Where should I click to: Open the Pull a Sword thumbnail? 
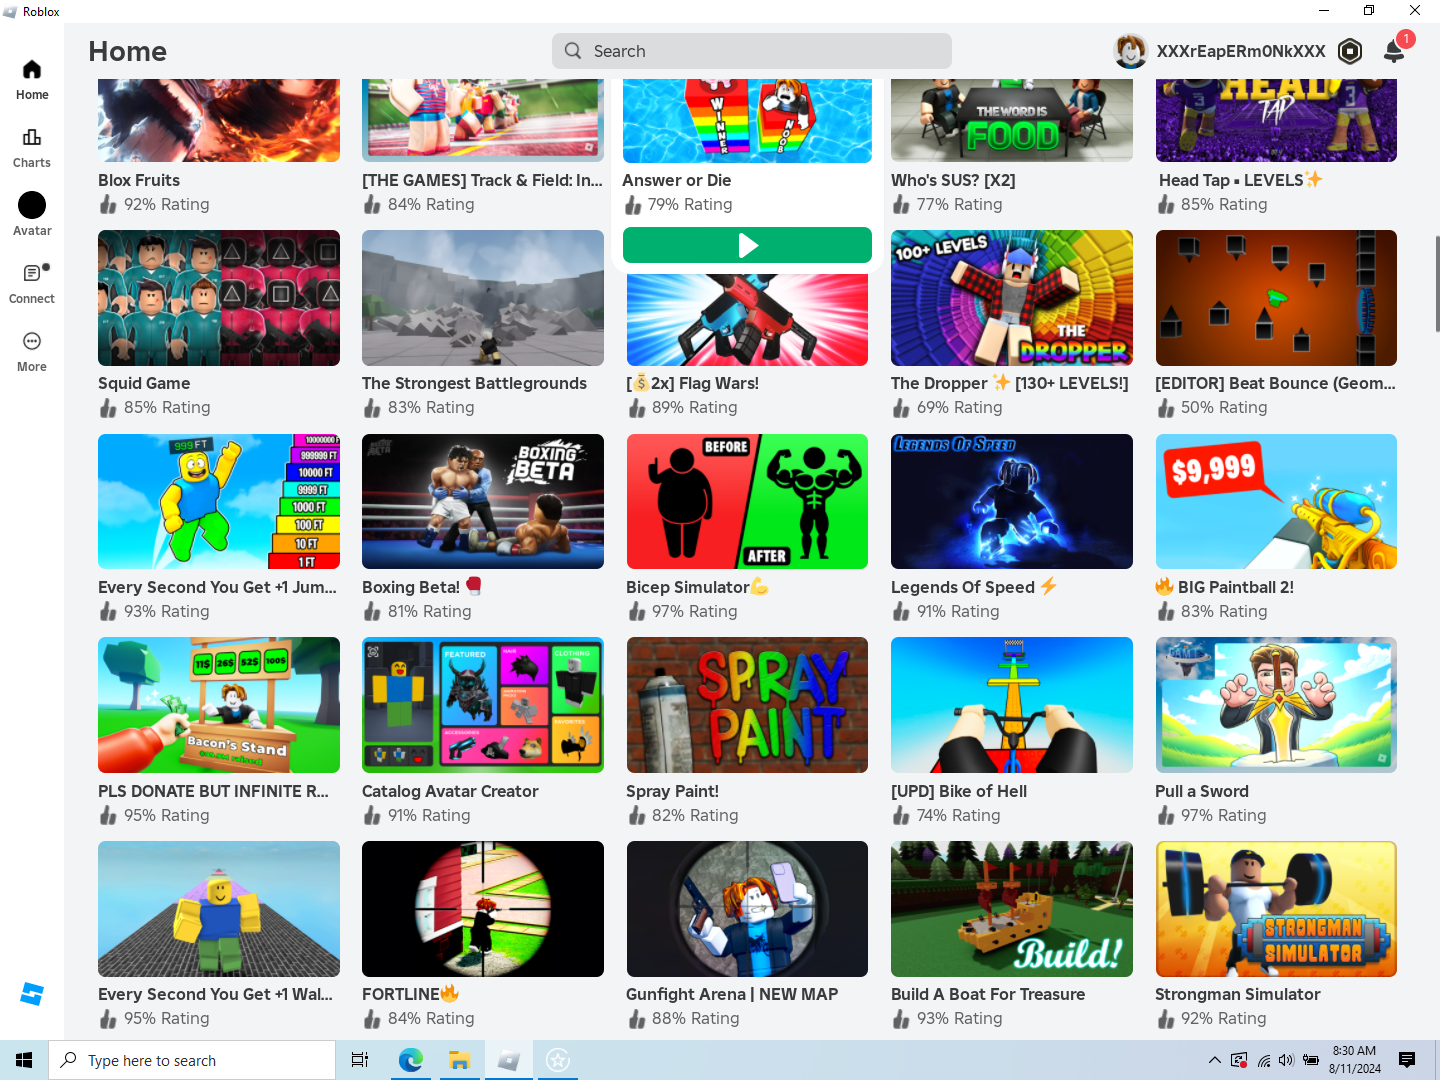[x=1276, y=705]
